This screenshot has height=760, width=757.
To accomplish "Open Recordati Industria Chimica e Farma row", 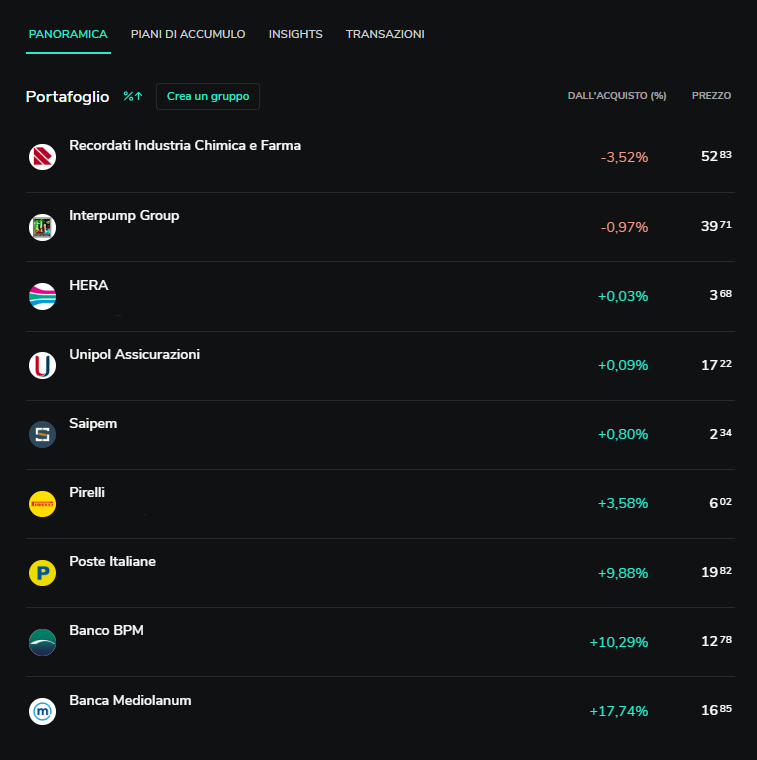I will coord(380,157).
